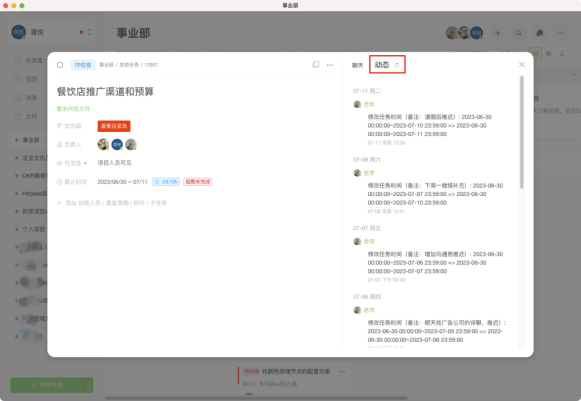
Task: Open the user account switcher arrows
Action: tap(89, 32)
